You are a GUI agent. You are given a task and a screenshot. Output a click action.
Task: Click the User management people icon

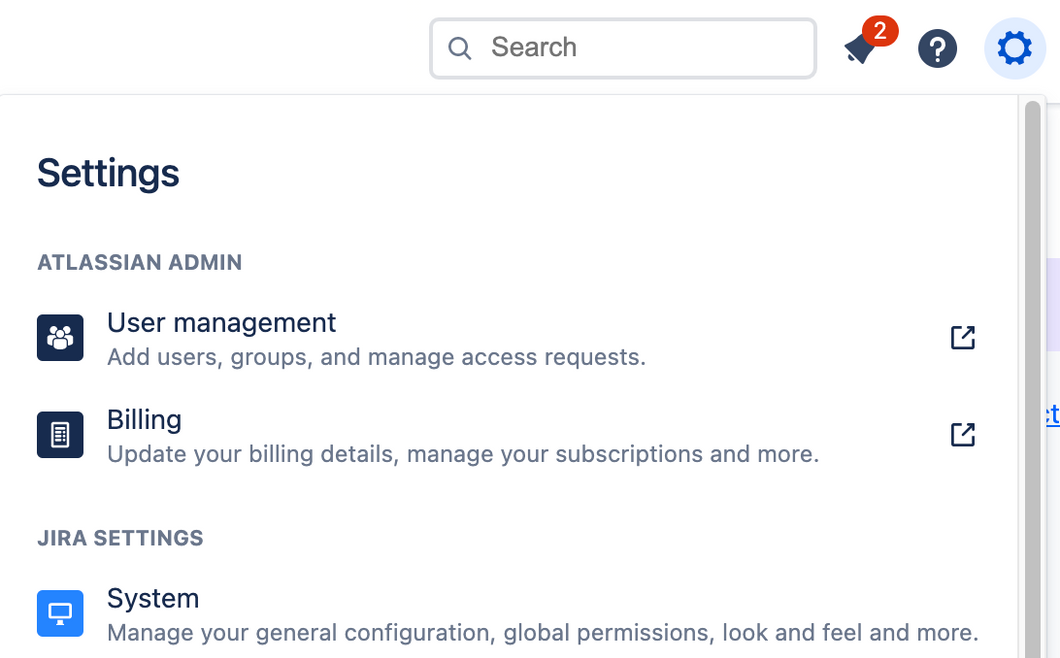click(x=60, y=338)
